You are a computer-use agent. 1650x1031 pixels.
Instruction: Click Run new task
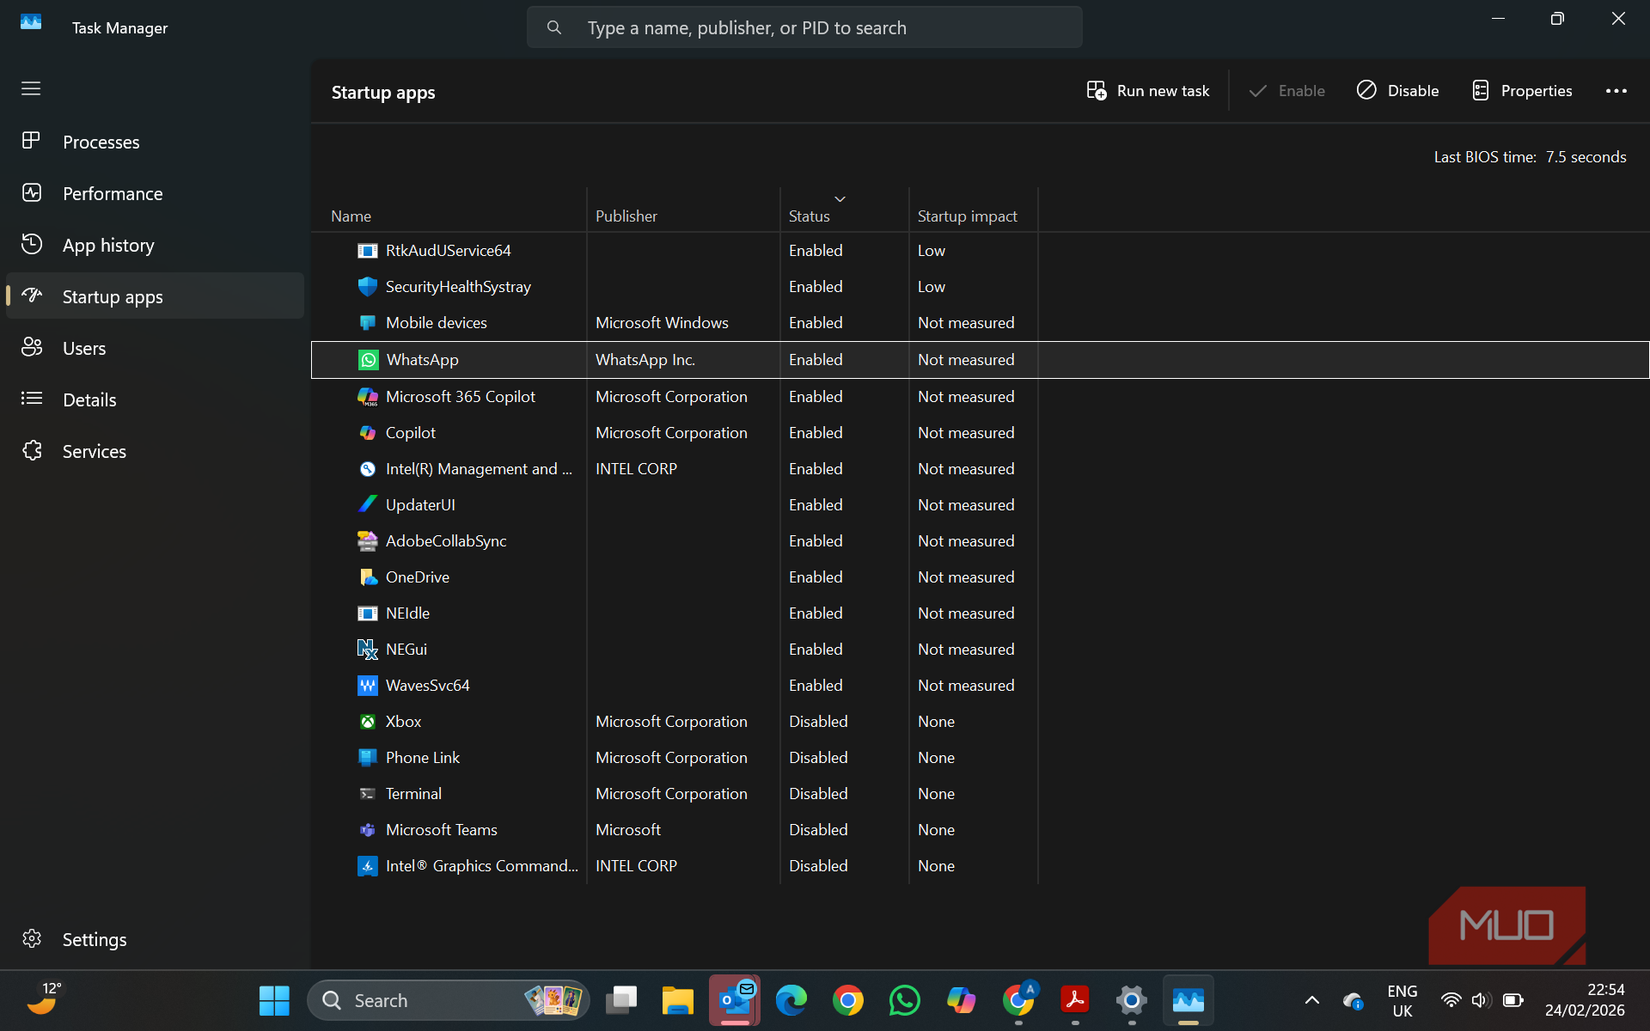[x=1147, y=90]
